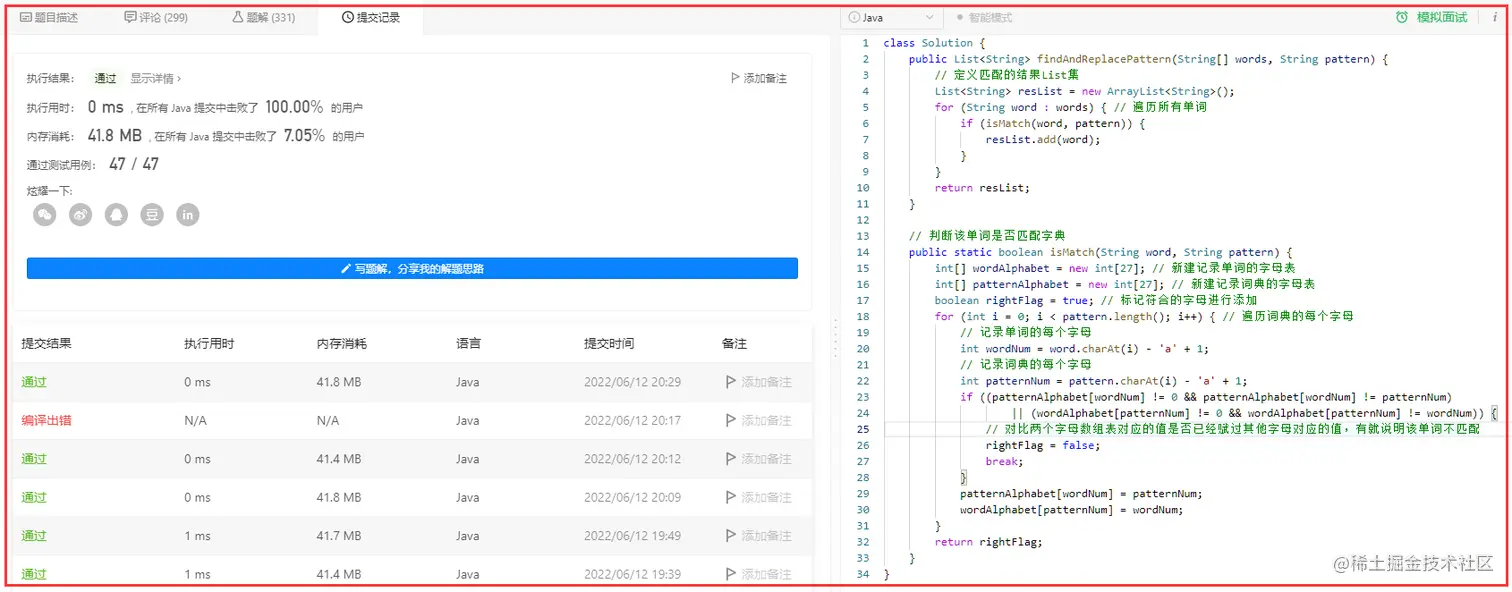Viewport: 1512px width, 592px height.
Task: Click the 100.00% beat percentage
Action: [294, 107]
